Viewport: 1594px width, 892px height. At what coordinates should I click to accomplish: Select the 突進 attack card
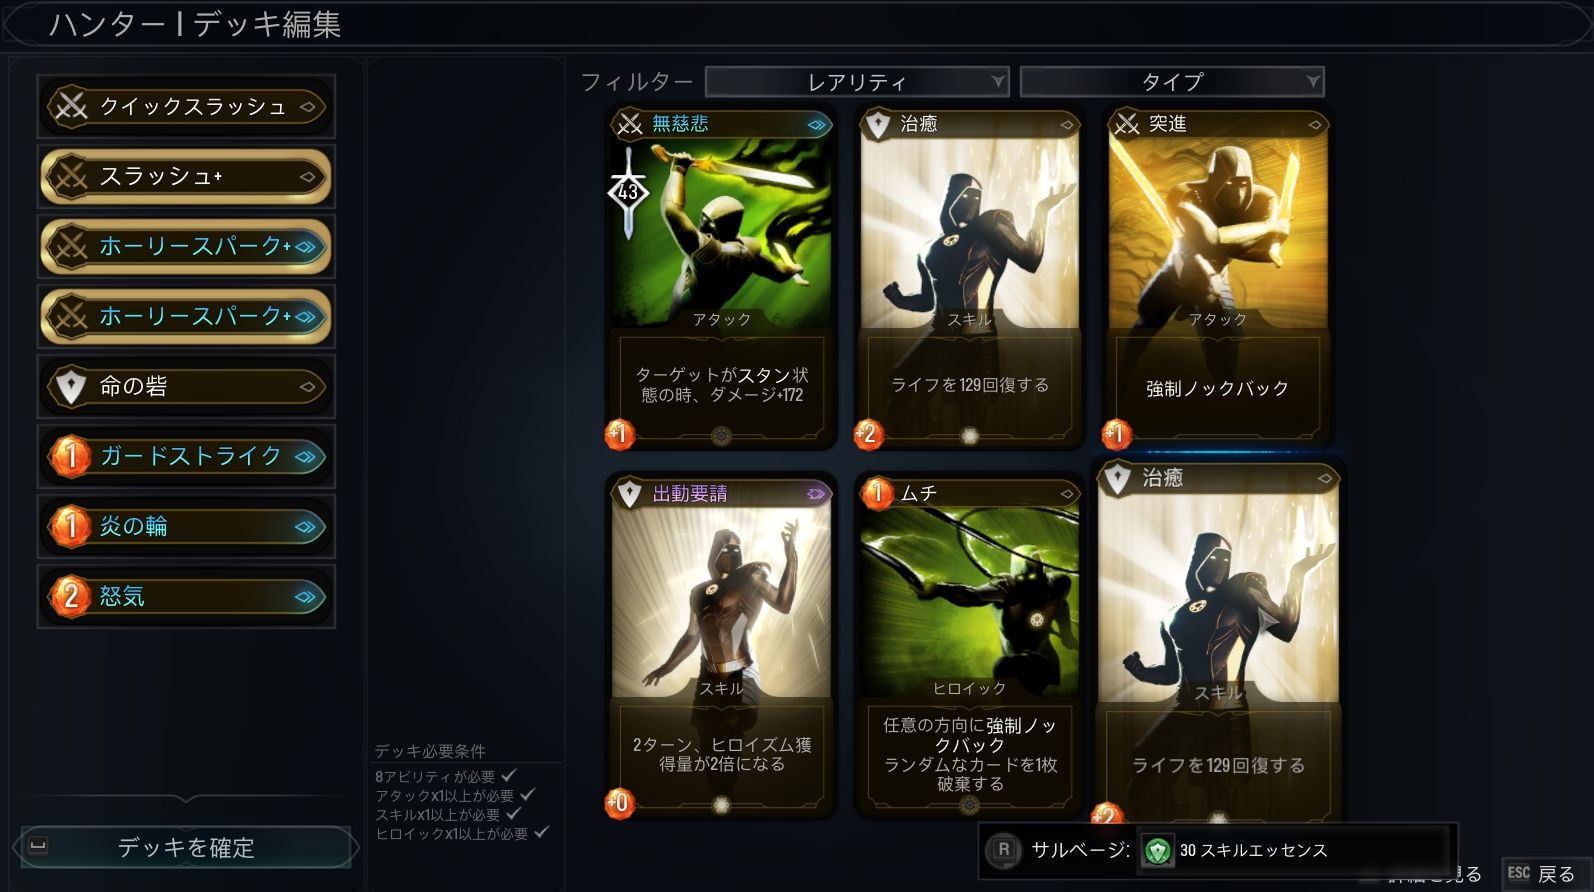coord(1218,277)
